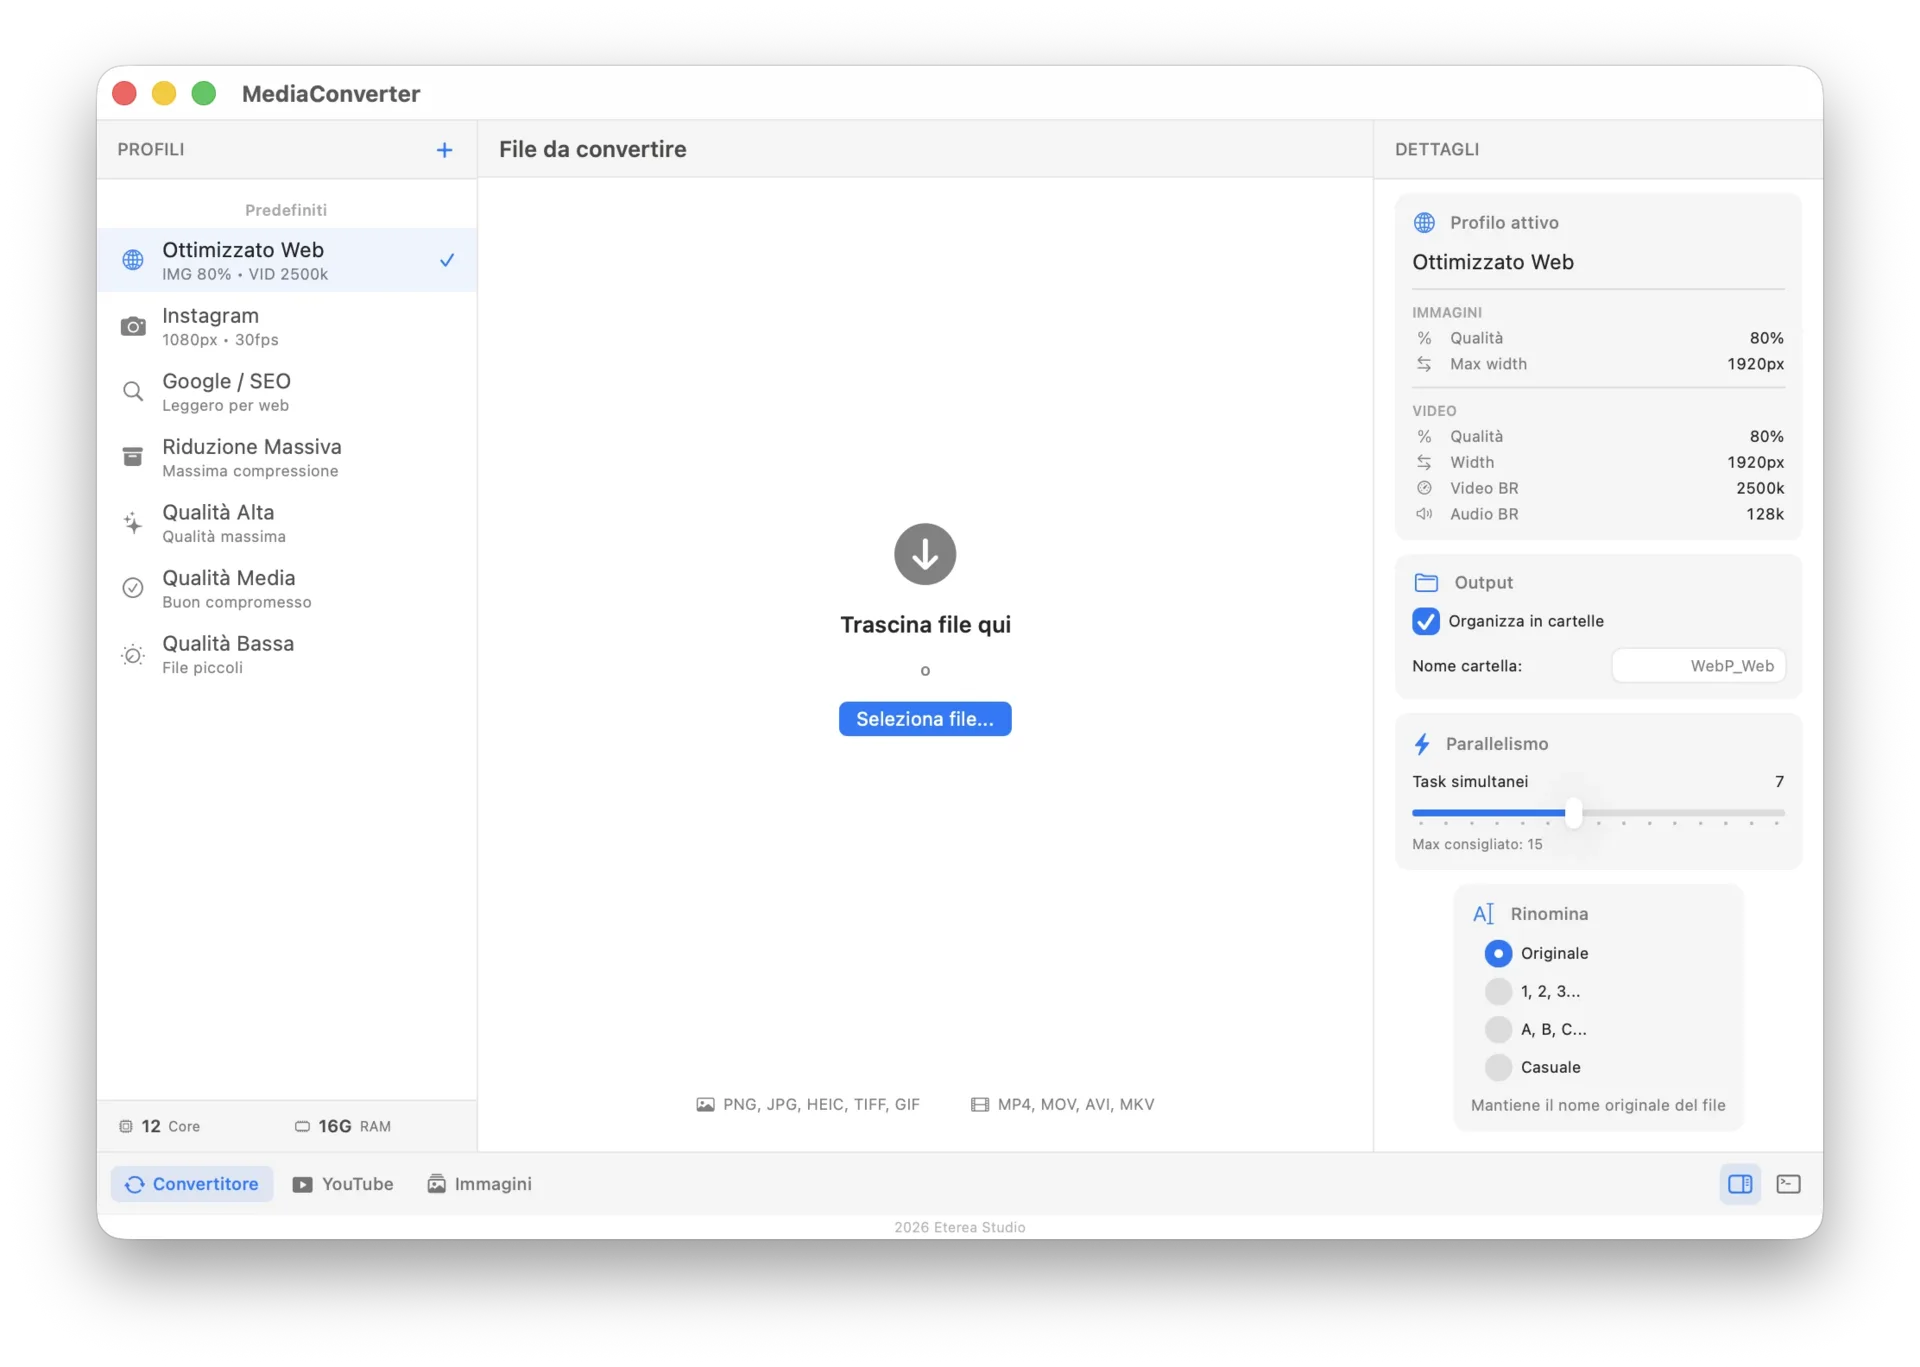The width and height of the screenshot is (1920, 1367).
Task: Click the Nome cartella input field
Action: tap(1698, 666)
